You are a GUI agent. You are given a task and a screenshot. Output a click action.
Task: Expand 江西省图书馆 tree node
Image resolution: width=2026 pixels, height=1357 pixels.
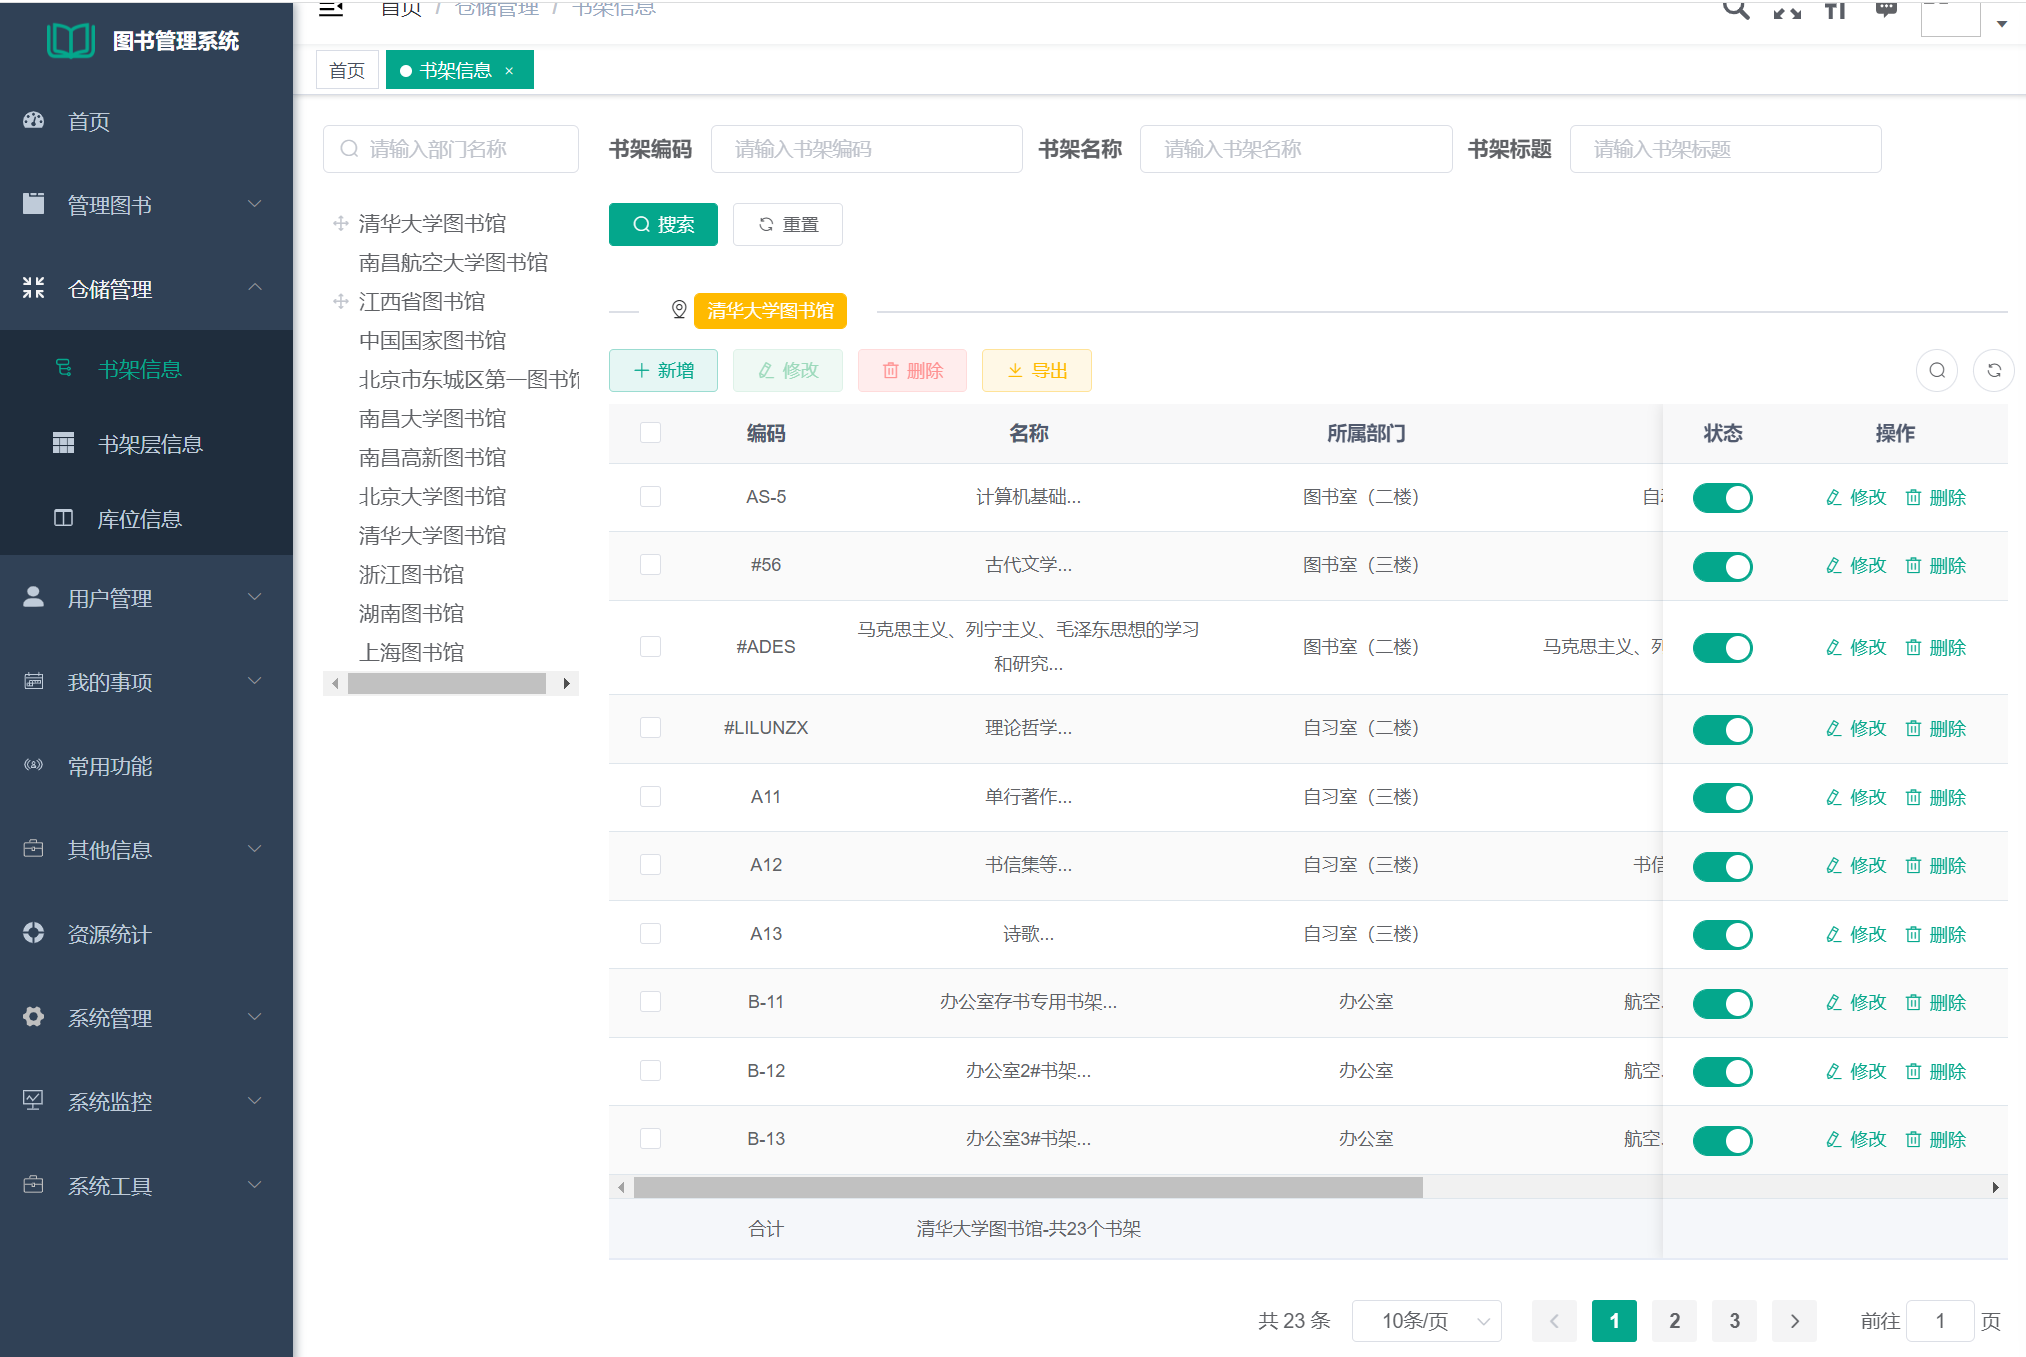tap(340, 302)
